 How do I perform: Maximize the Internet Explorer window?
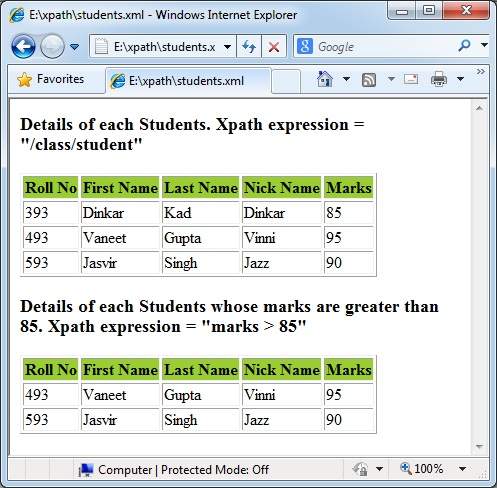tap(429, 11)
